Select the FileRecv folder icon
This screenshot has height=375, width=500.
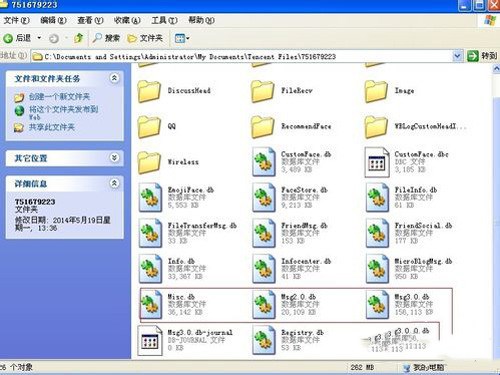click(263, 91)
